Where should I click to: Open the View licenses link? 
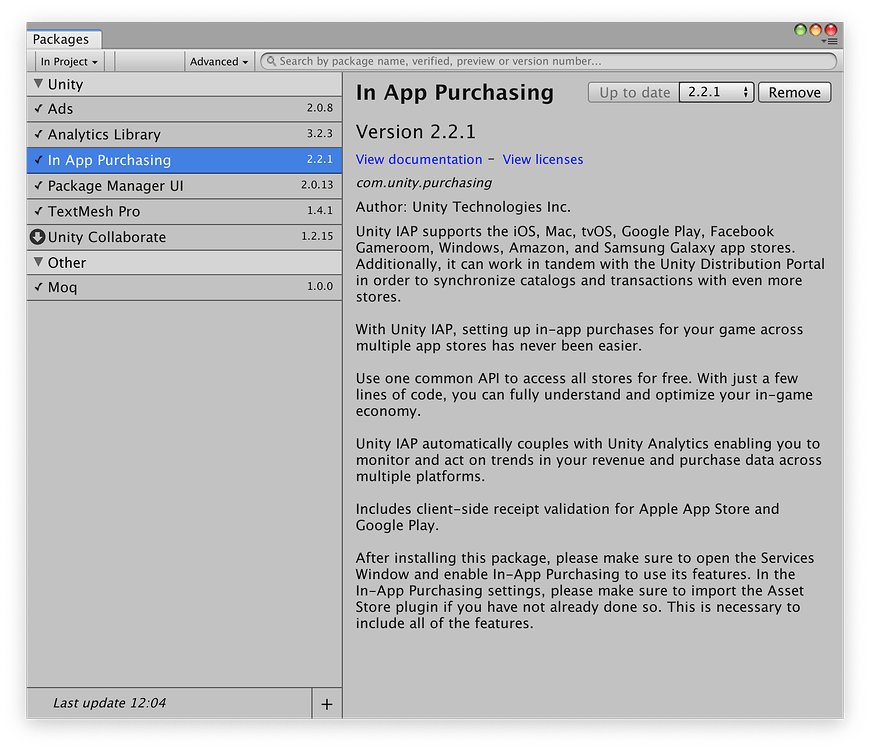click(x=543, y=159)
